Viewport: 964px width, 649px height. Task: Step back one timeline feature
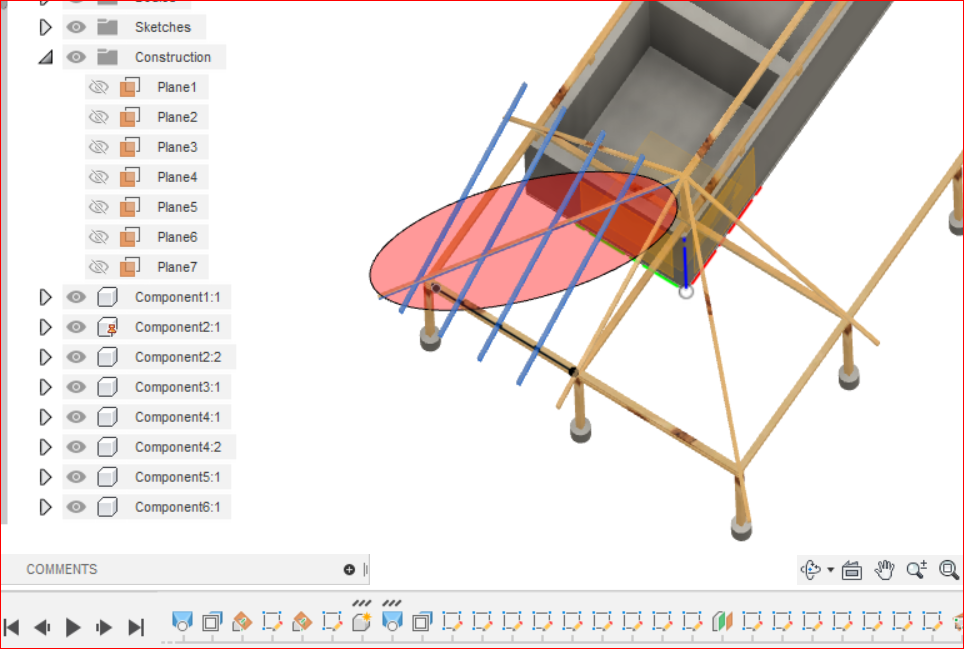point(42,627)
